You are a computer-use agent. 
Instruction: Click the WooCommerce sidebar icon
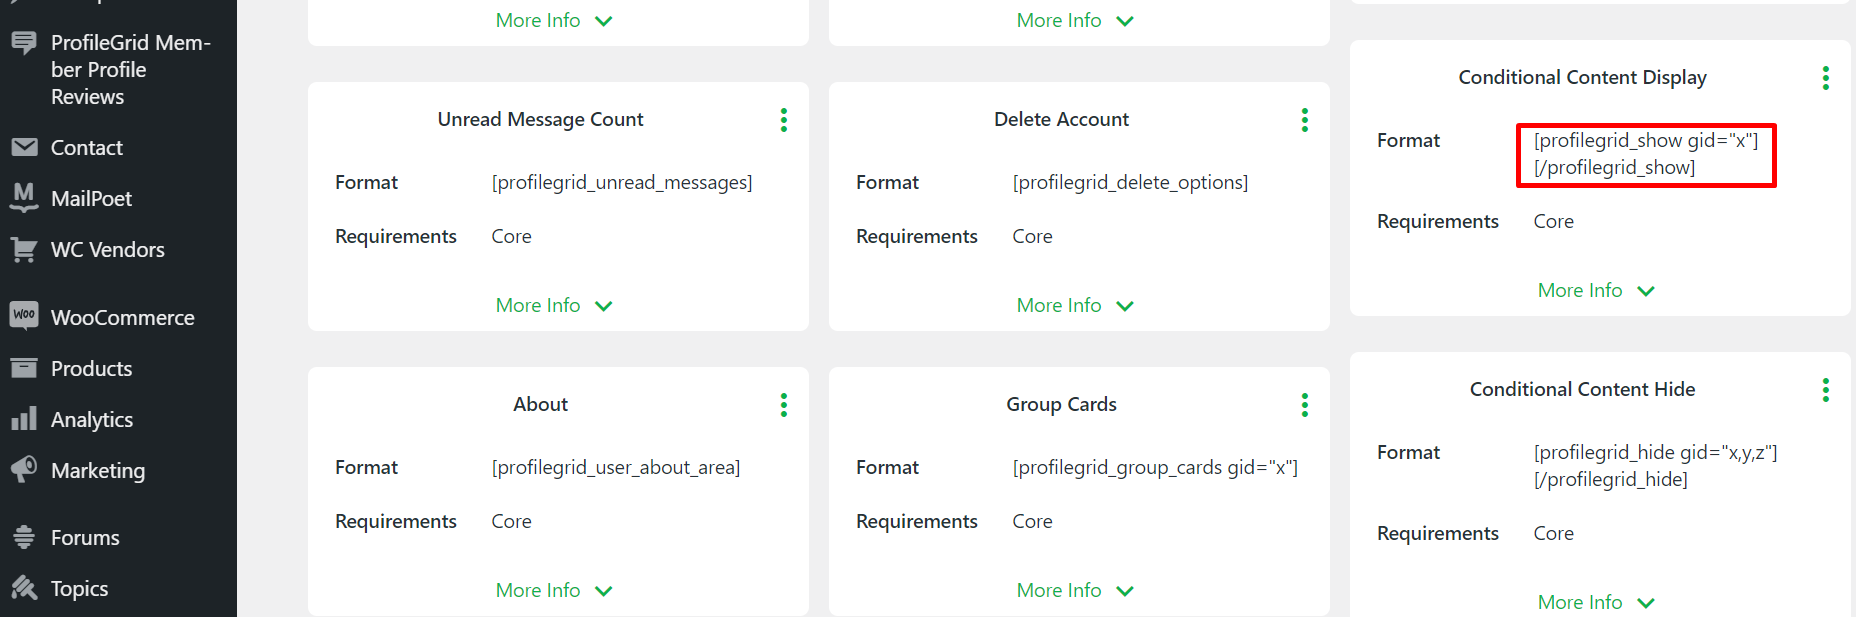24,317
